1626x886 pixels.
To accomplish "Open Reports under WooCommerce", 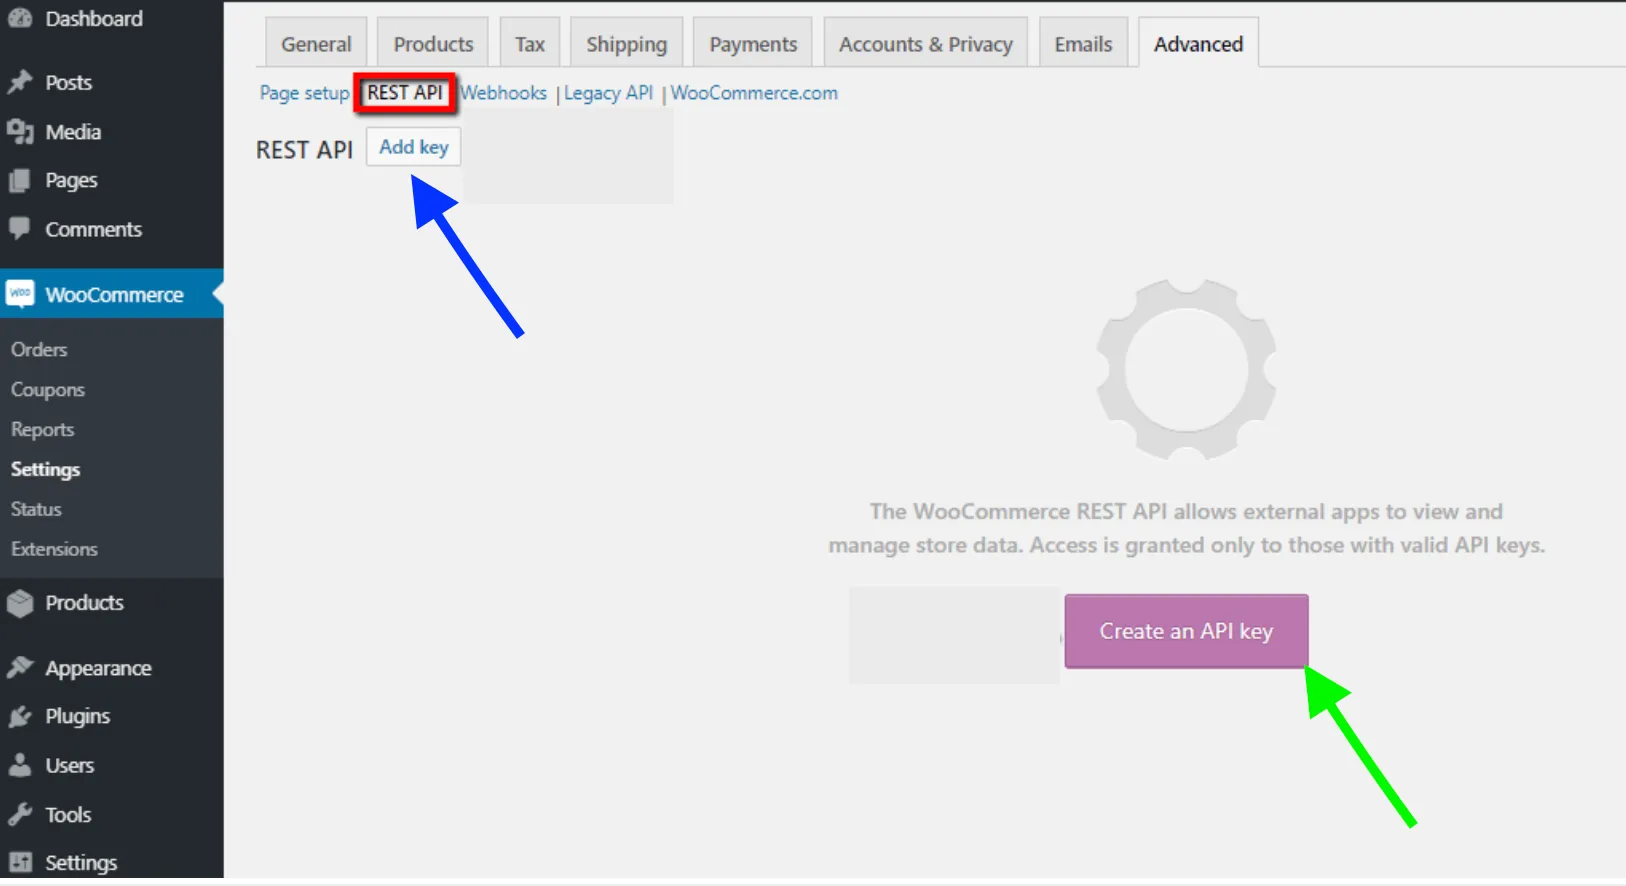I will coord(42,429).
